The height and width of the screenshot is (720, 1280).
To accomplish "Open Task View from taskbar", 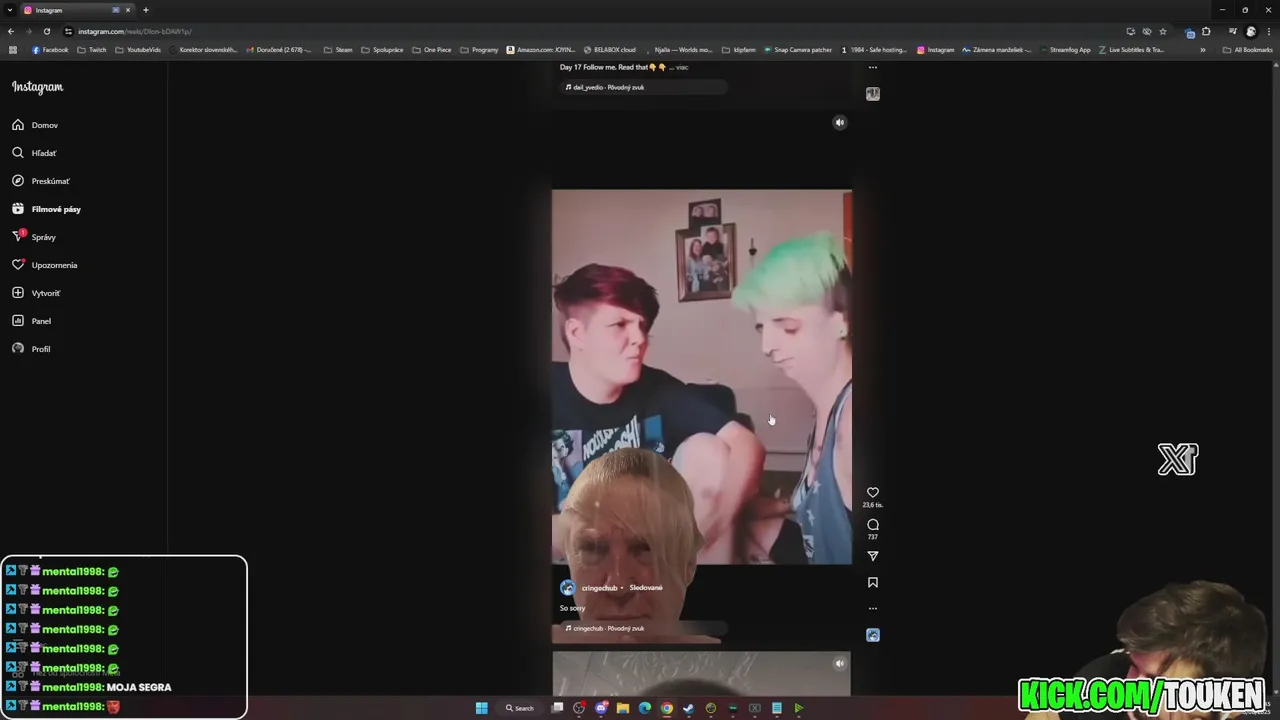I will click(557, 708).
